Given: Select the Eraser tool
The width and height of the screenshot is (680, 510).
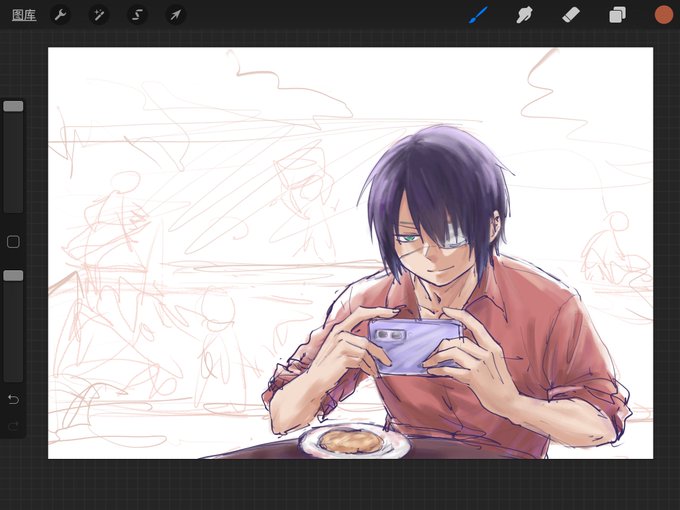Looking at the screenshot, I should click(x=571, y=15).
